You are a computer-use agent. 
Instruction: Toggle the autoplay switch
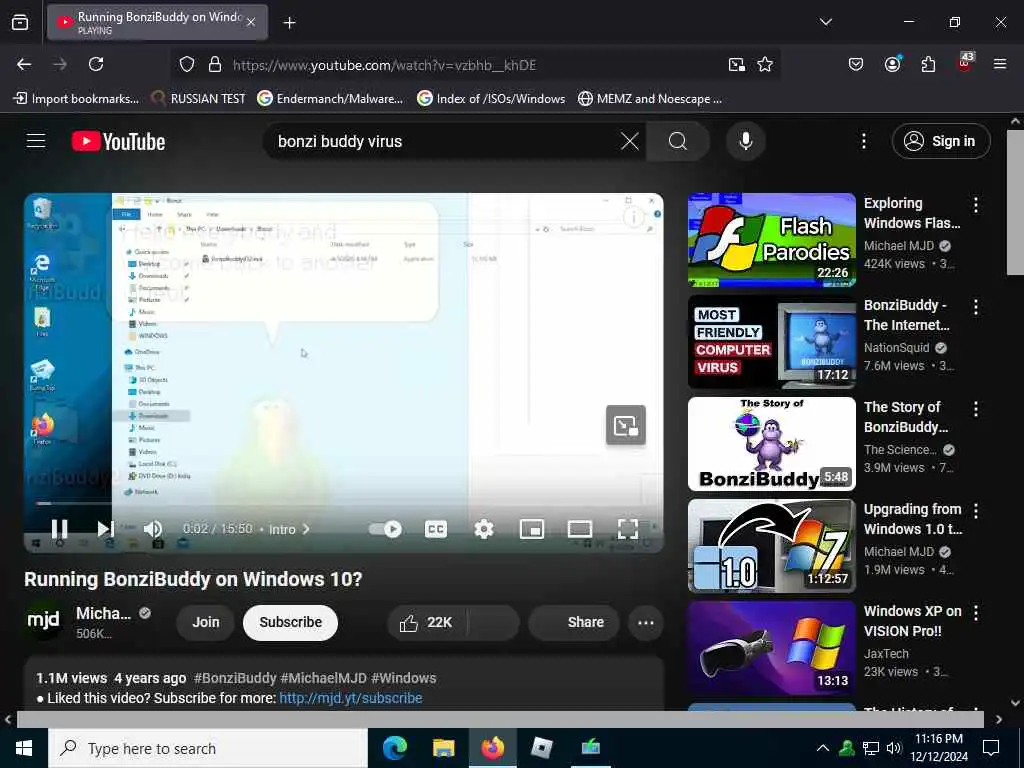pos(385,529)
